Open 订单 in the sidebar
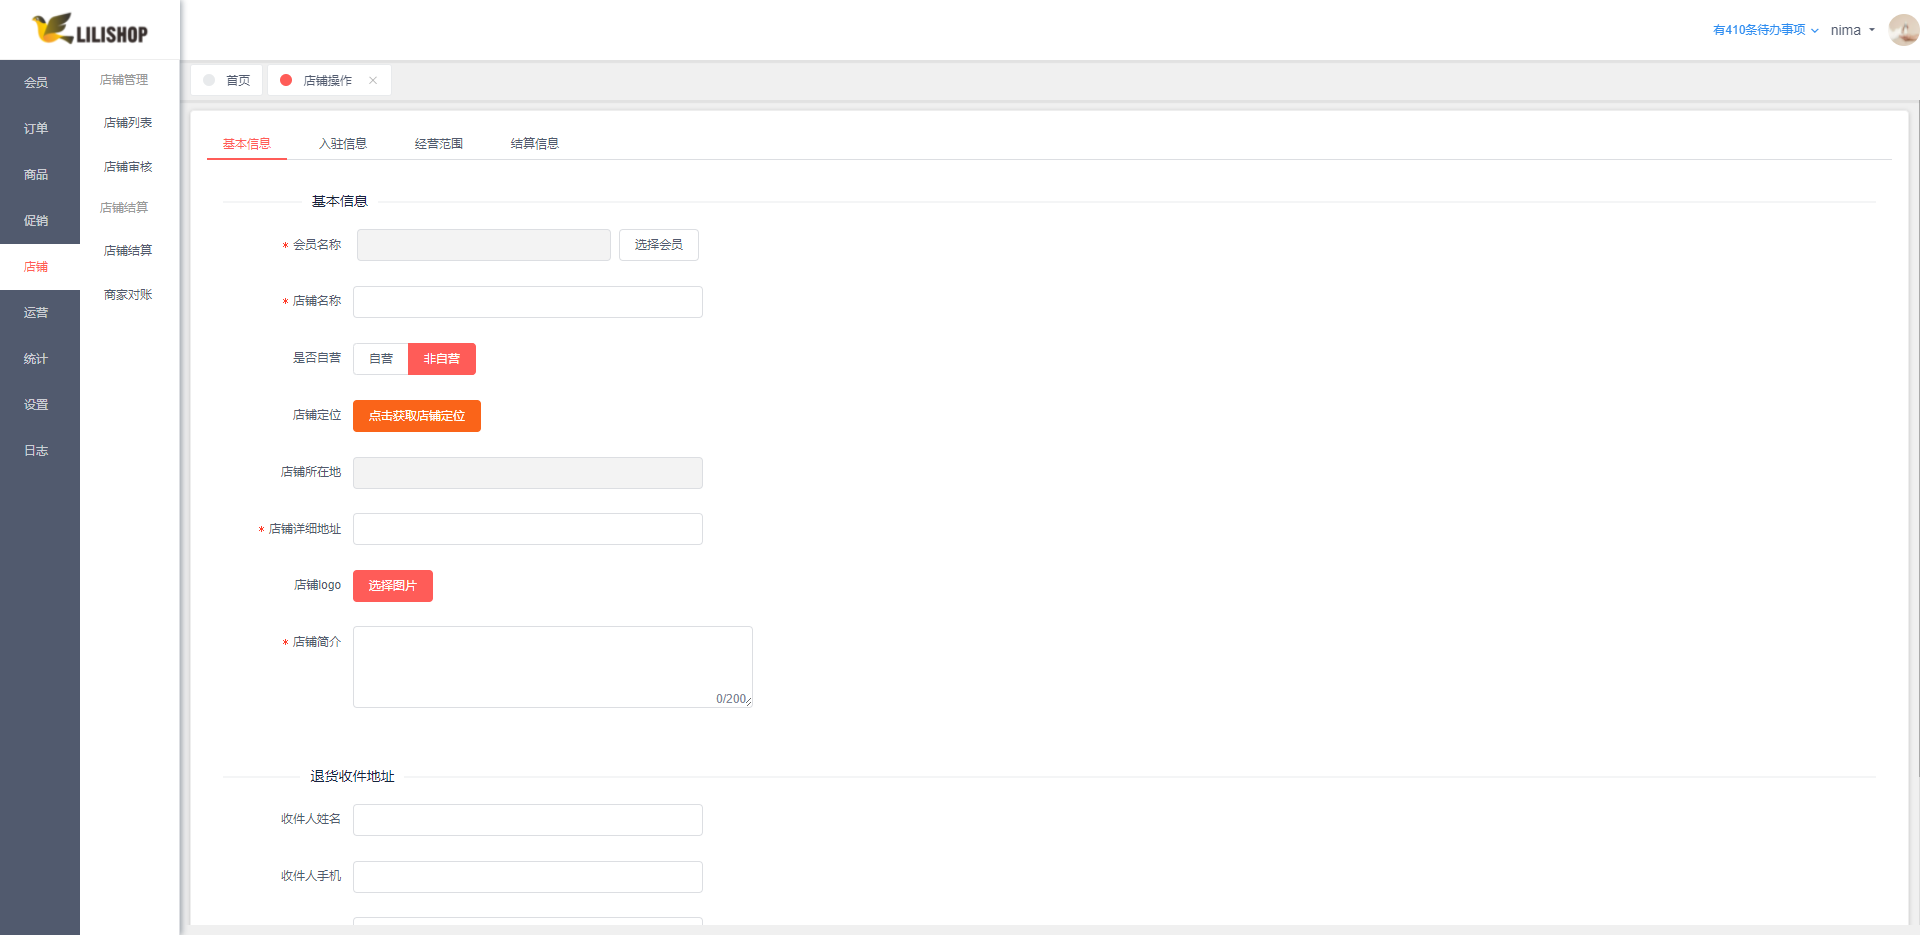The width and height of the screenshot is (1920, 935). tap(40, 129)
